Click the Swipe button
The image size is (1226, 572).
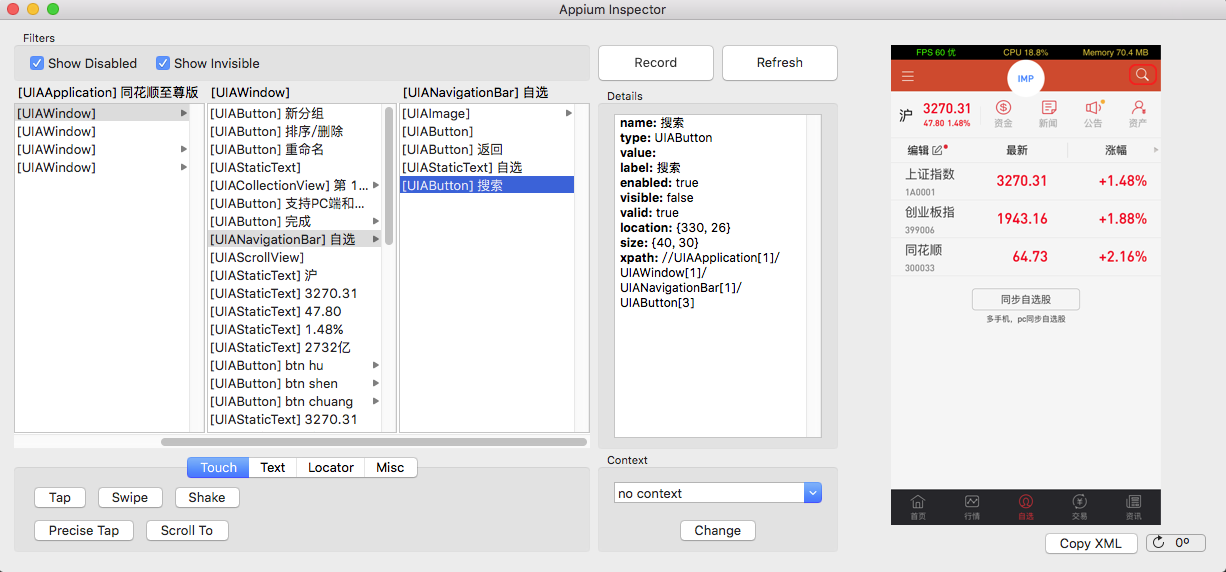tap(130, 497)
